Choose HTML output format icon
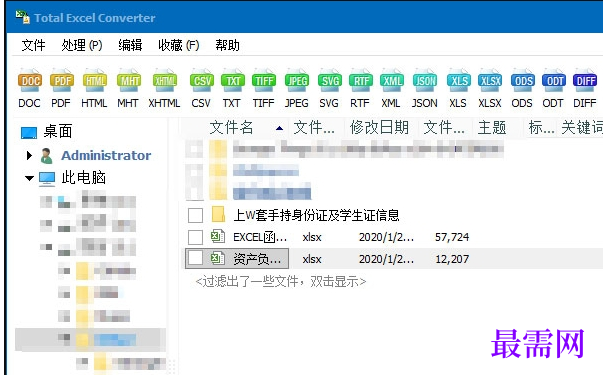 click(x=94, y=81)
